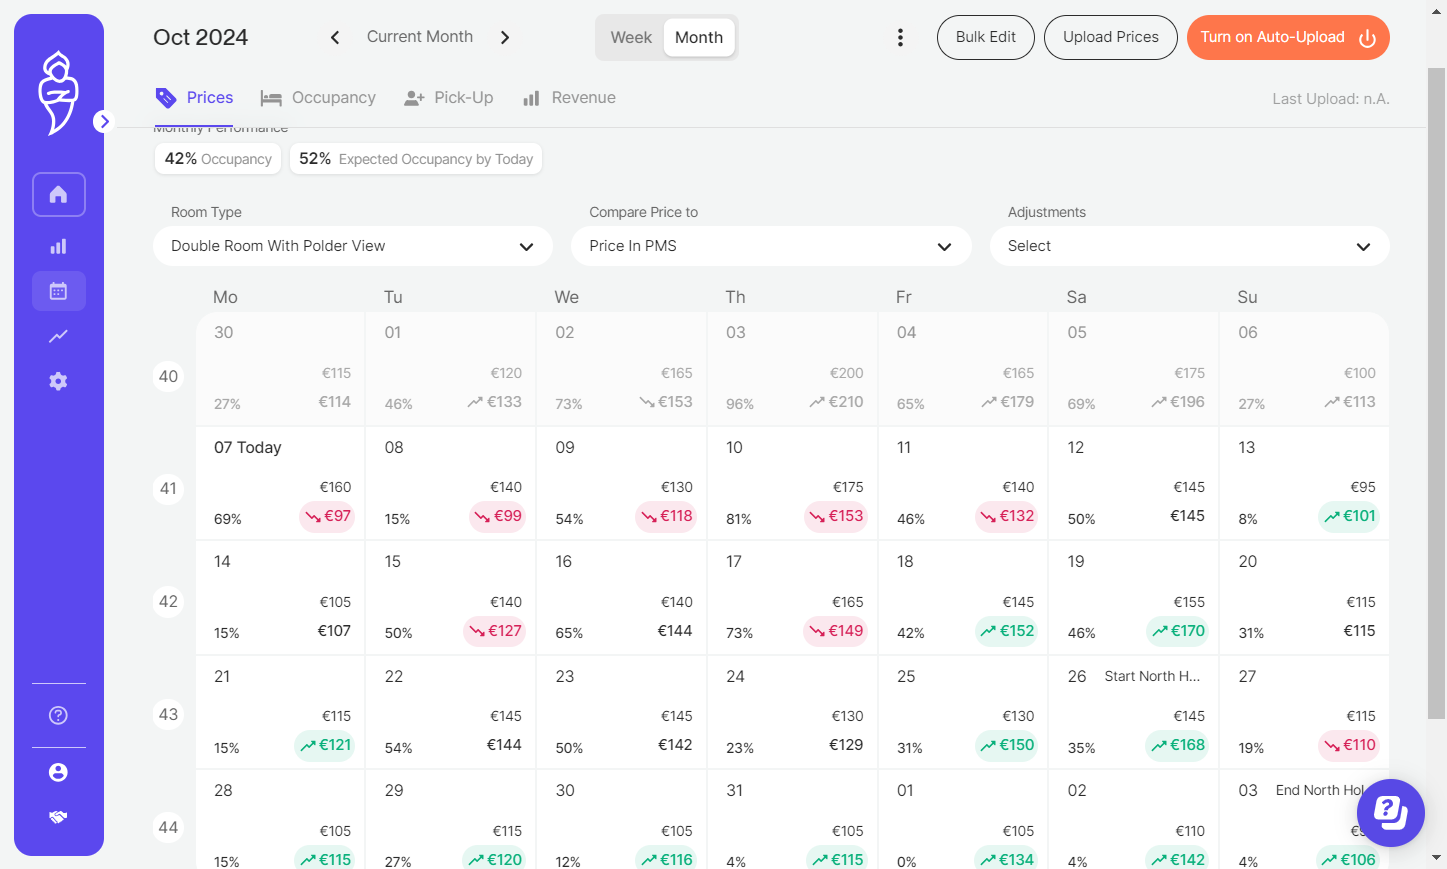Viewport: 1447px width, 869px height.
Task: Open the trend line chart icon in the sidebar
Action: coord(58,336)
